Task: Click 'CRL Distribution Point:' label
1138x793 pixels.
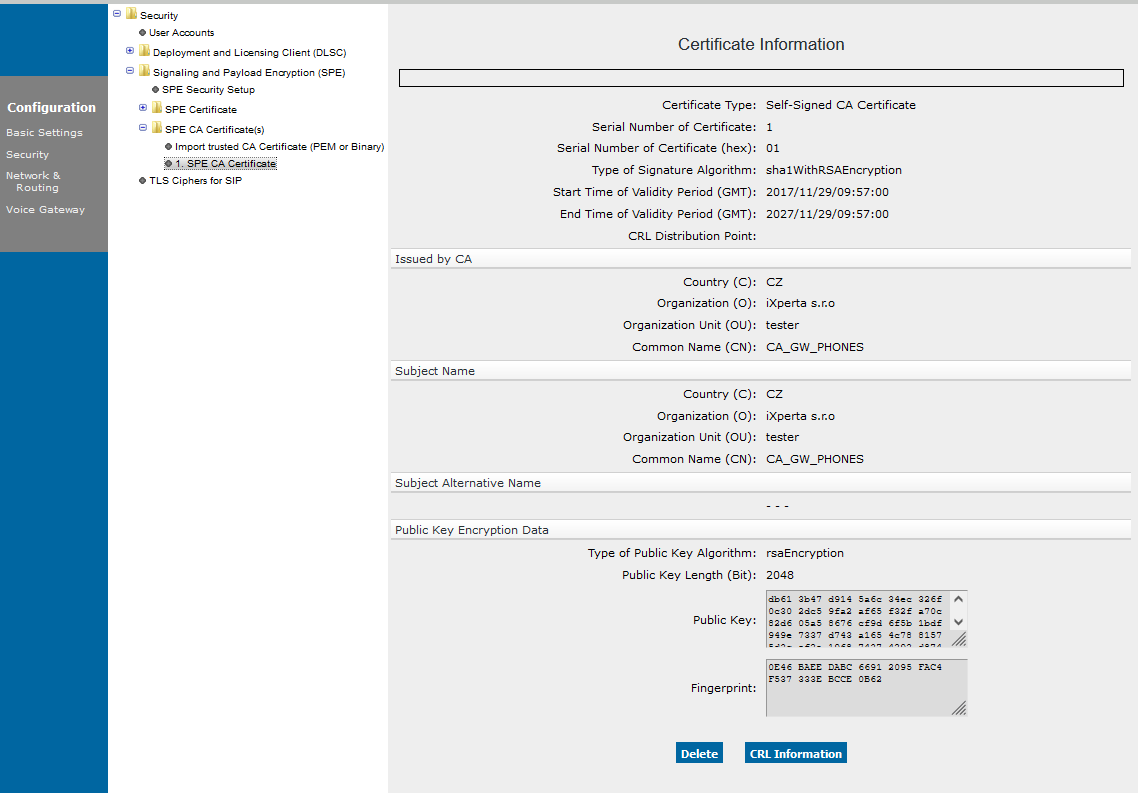Action: 692,237
